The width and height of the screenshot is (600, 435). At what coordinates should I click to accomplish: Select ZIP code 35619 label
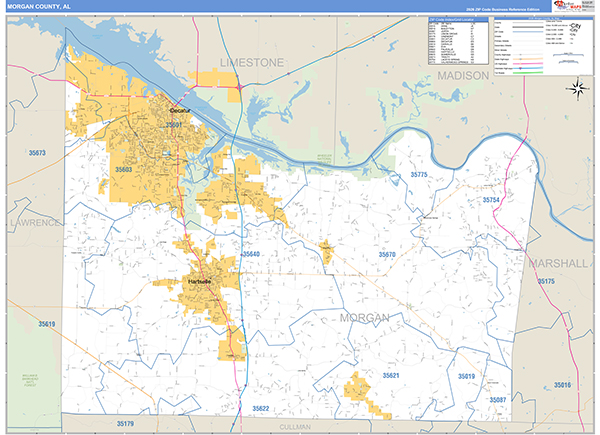(46, 324)
